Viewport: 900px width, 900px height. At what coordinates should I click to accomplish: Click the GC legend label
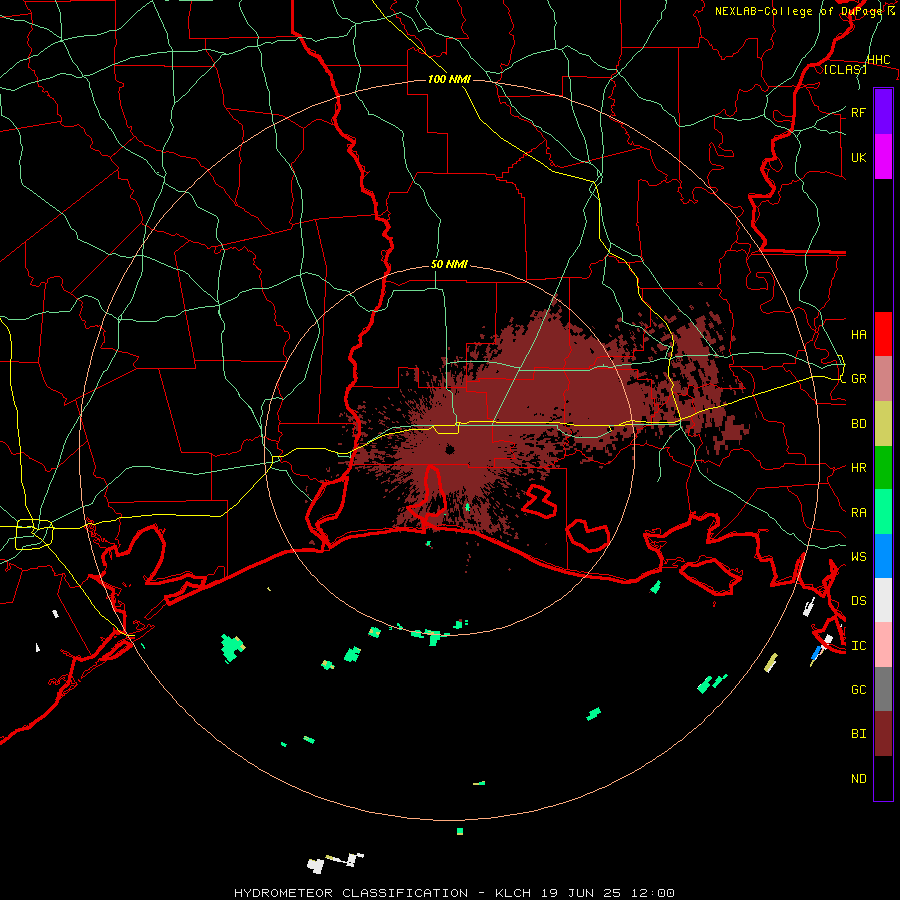[x=858, y=690]
